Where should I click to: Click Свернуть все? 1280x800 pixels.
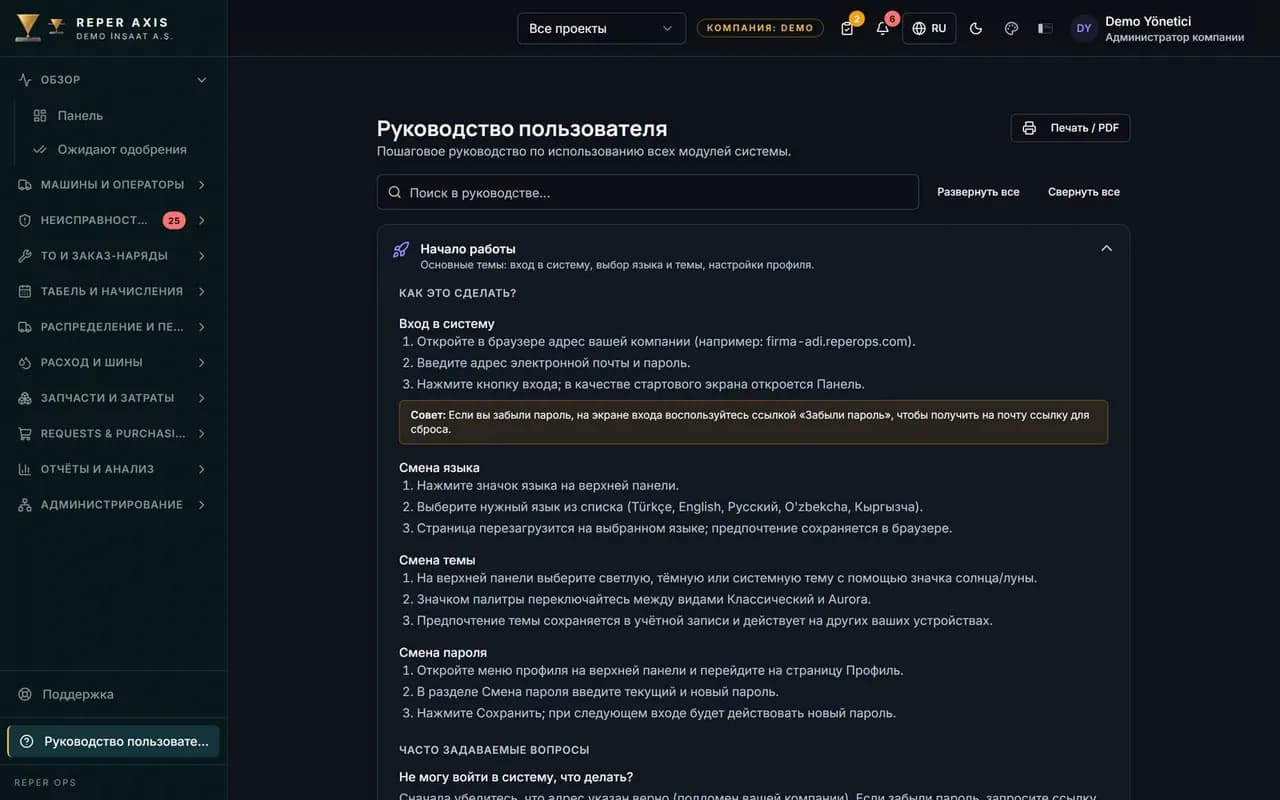(x=1084, y=192)
